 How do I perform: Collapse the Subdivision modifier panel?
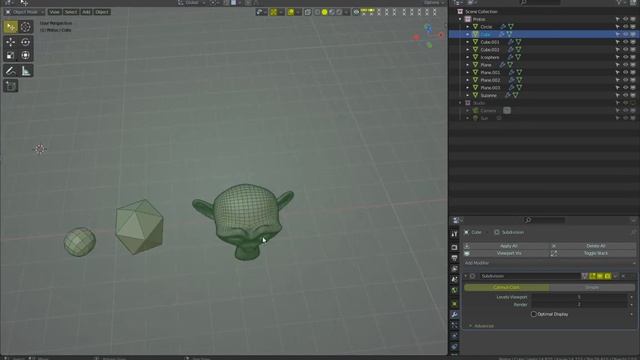tap(466, 276)
